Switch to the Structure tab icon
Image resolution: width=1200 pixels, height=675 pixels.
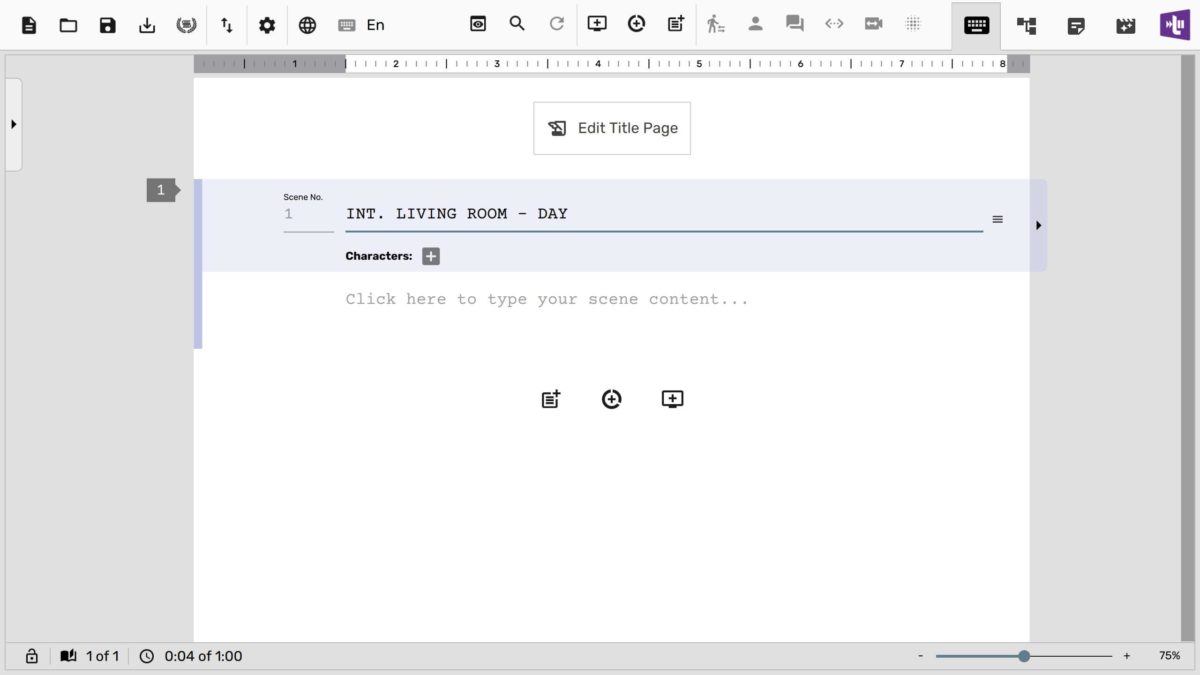(1027, 26)
